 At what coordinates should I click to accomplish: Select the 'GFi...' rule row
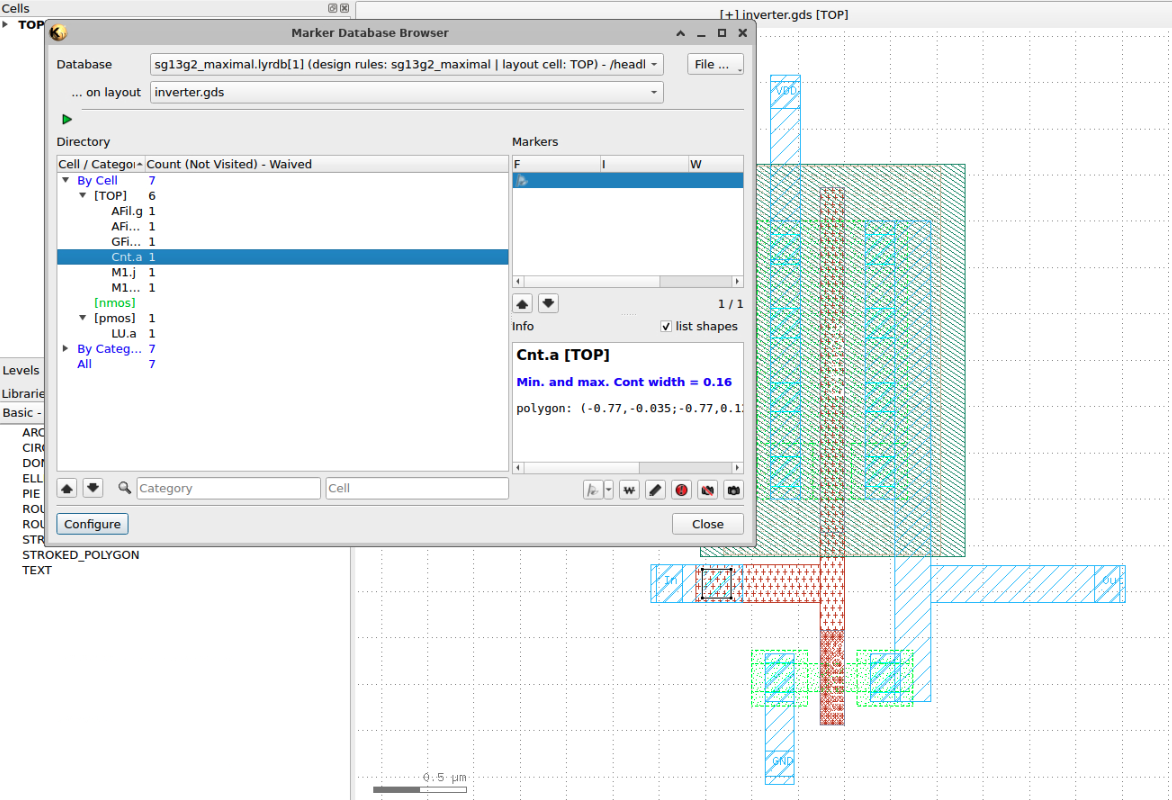[x=283, y=241]
